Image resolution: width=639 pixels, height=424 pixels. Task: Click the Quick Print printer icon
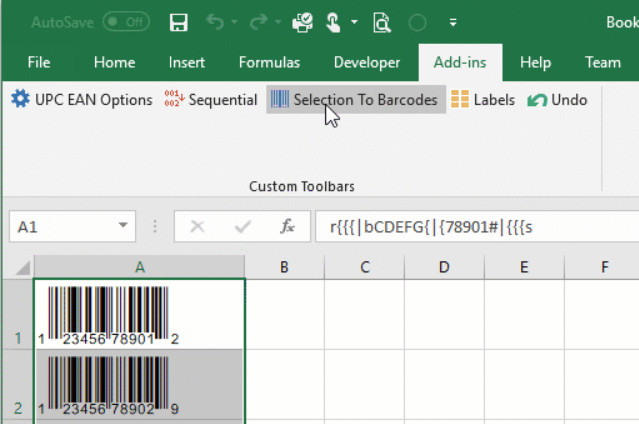pos(302,22)
